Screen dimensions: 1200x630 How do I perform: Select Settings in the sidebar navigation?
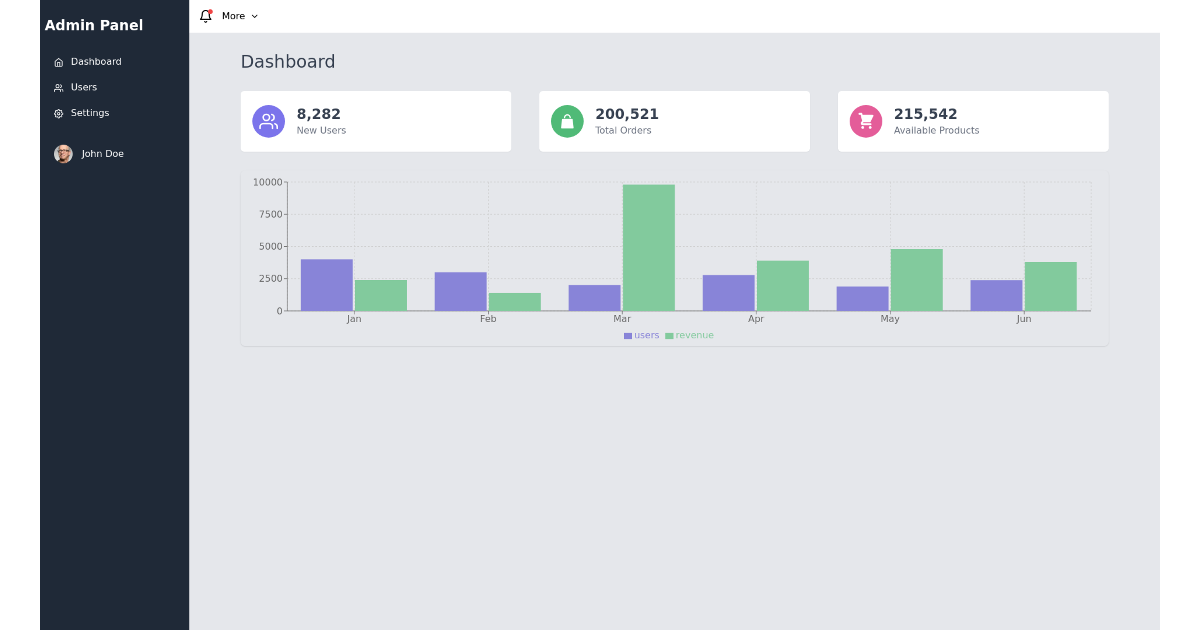point(90,113)
